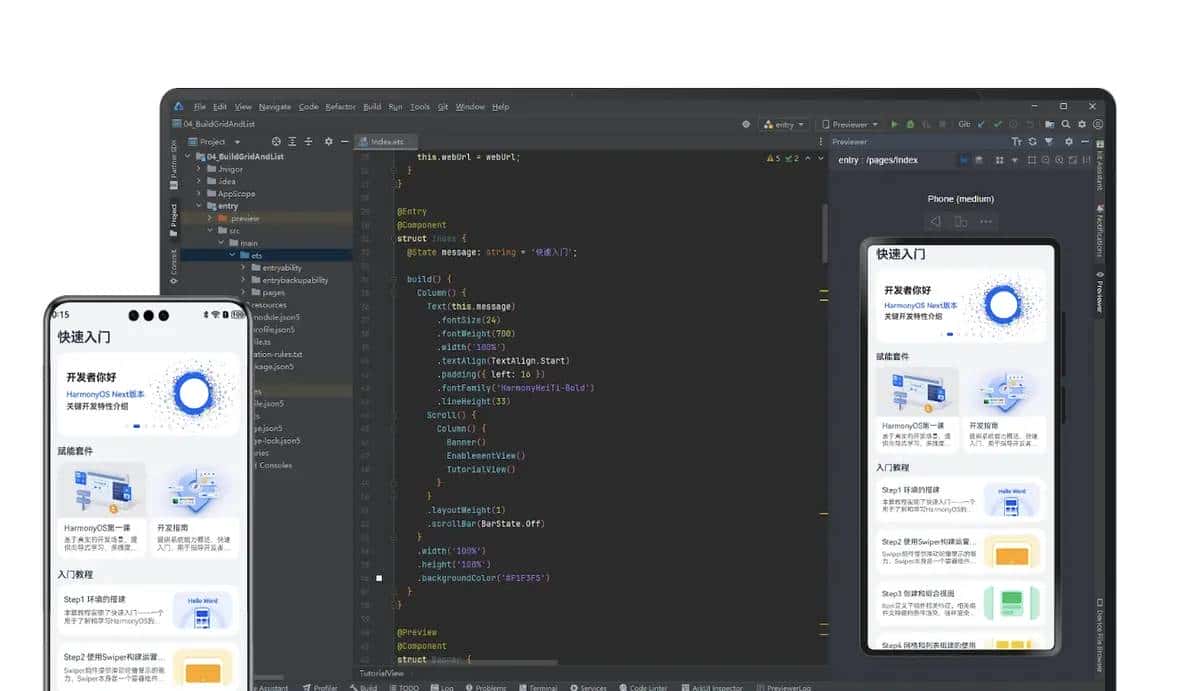This screenshot has width=1200, height=691.
Task: Click the rotate device icon in Previewer
Action: 960,222
